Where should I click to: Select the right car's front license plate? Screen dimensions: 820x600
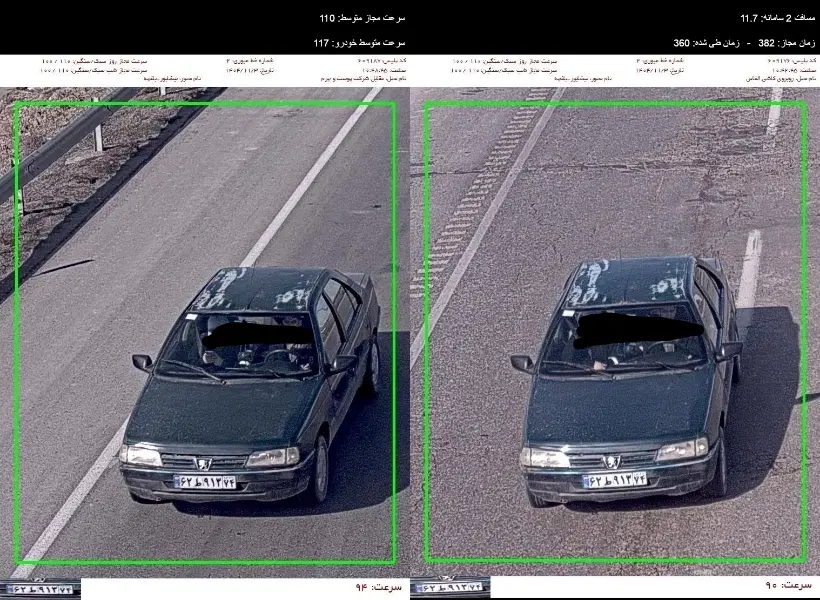coord(615,479)
